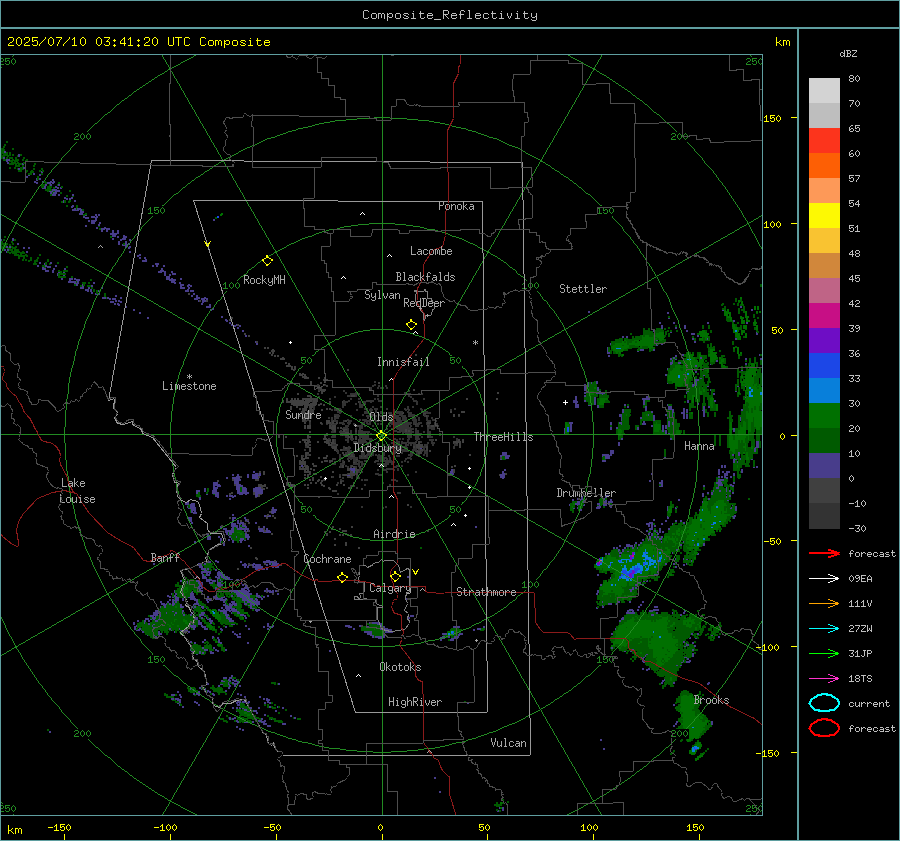
Task: Pick the lightest gray swatch at 80 dBZ
Action: pyautogui.click(x=824, y=91)
